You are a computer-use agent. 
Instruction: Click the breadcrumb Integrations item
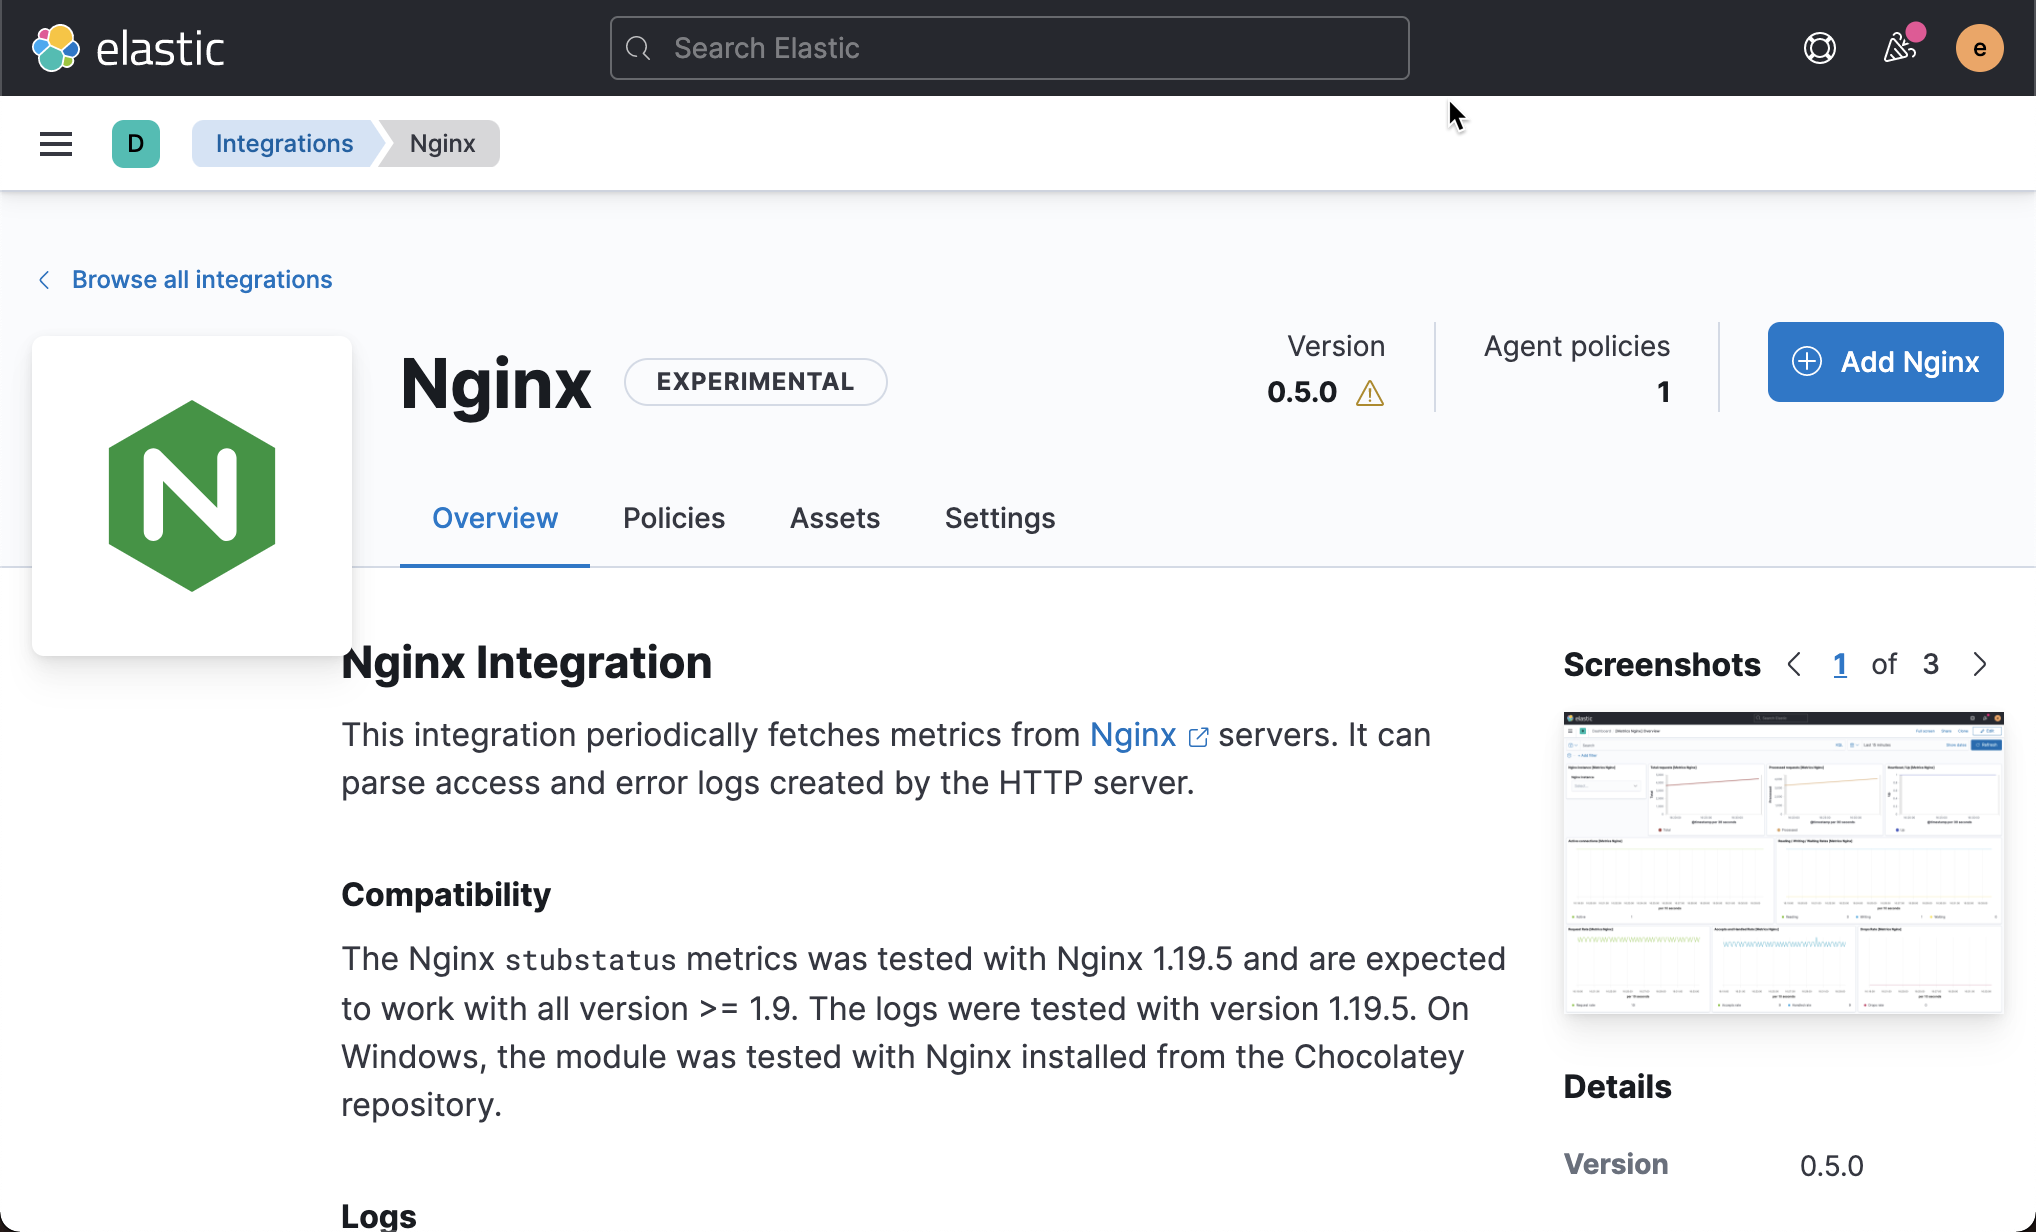(x=284, y=143)
